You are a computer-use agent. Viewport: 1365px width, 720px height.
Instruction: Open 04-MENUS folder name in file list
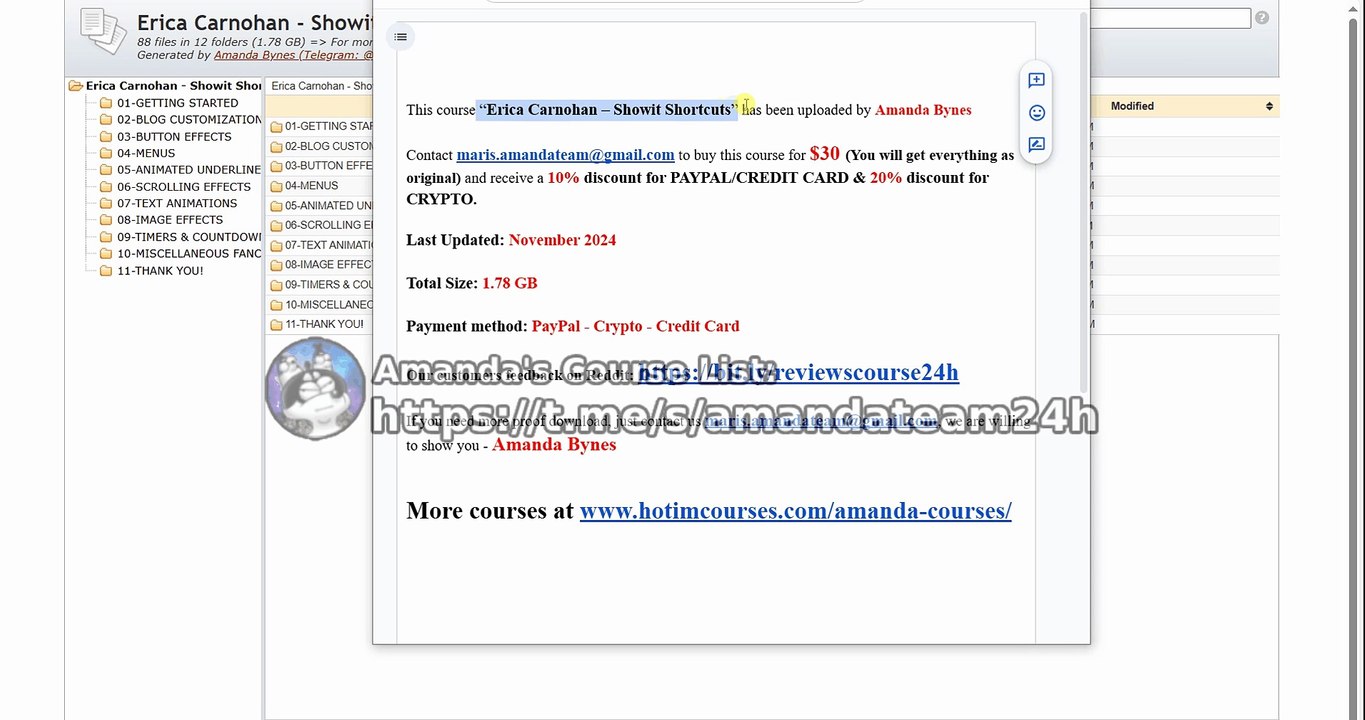(311, 186)
